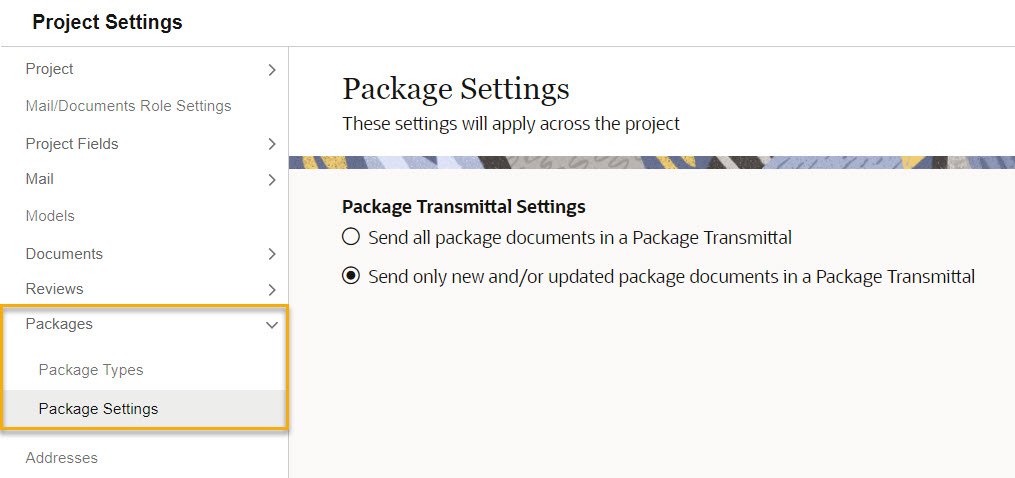Click the Mail menu label
The width and height of the screenshot is (1015, 478).
[39, 179]
